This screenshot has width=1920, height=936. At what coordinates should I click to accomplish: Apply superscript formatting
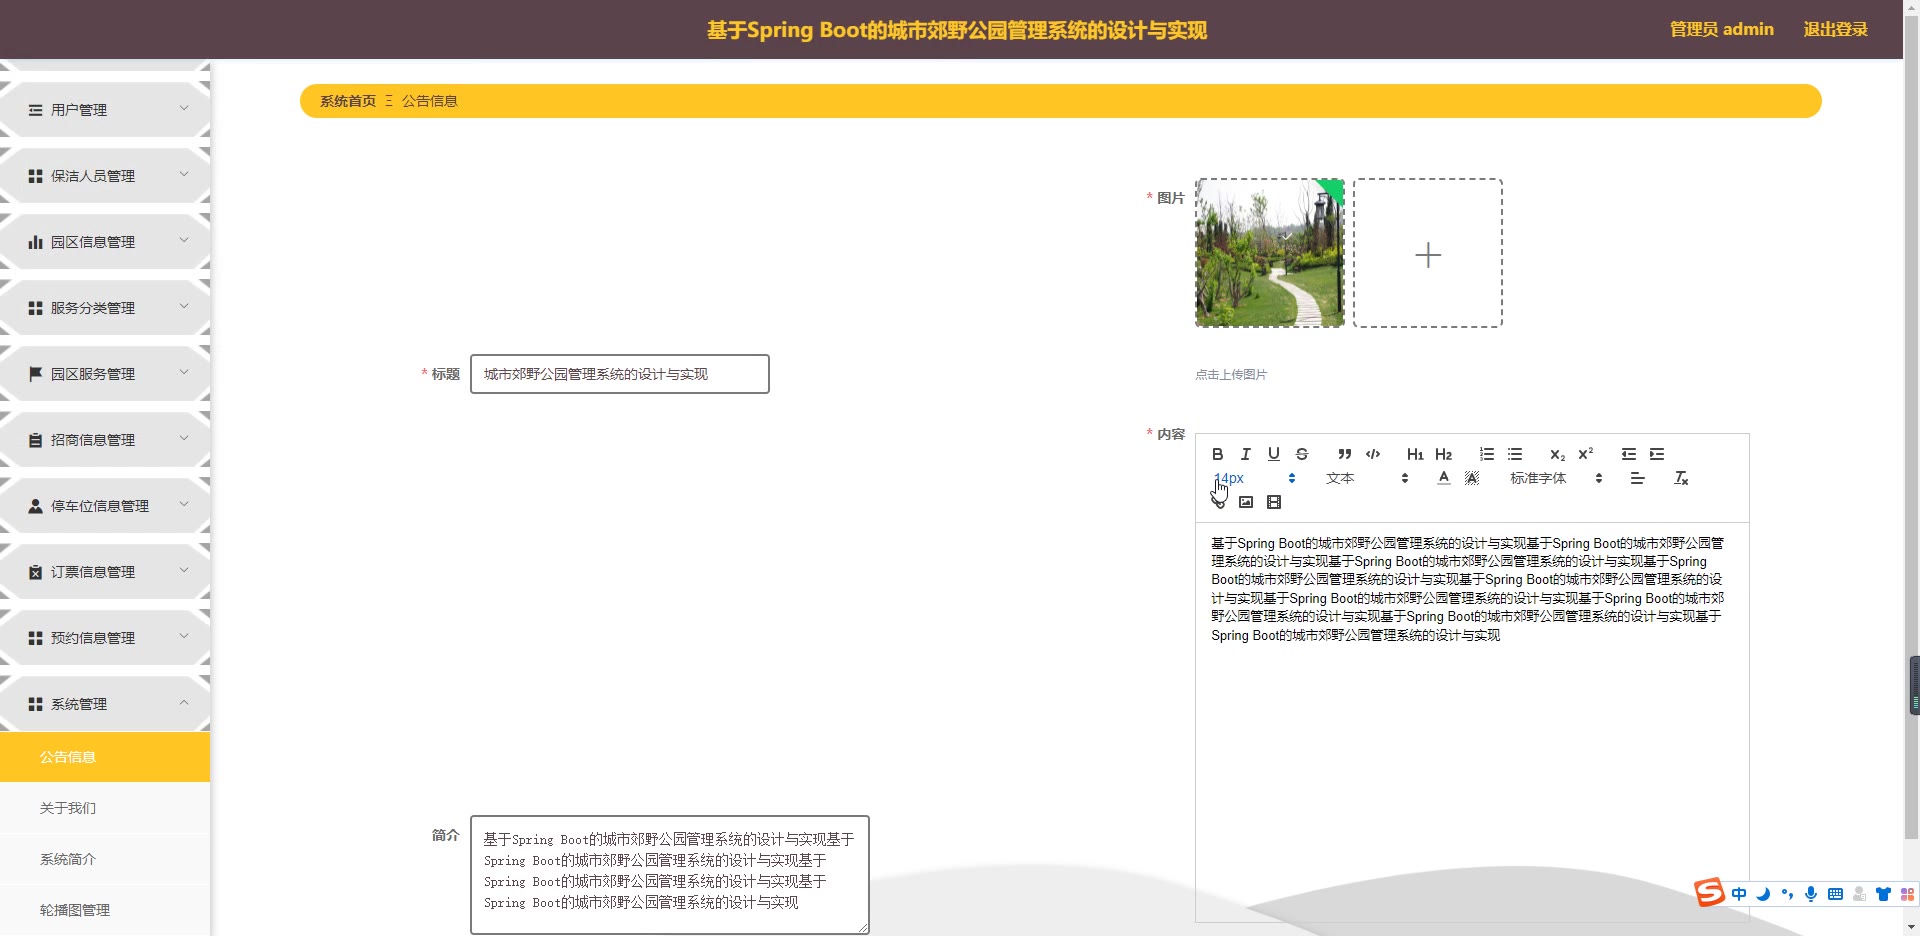[1585, 454]
